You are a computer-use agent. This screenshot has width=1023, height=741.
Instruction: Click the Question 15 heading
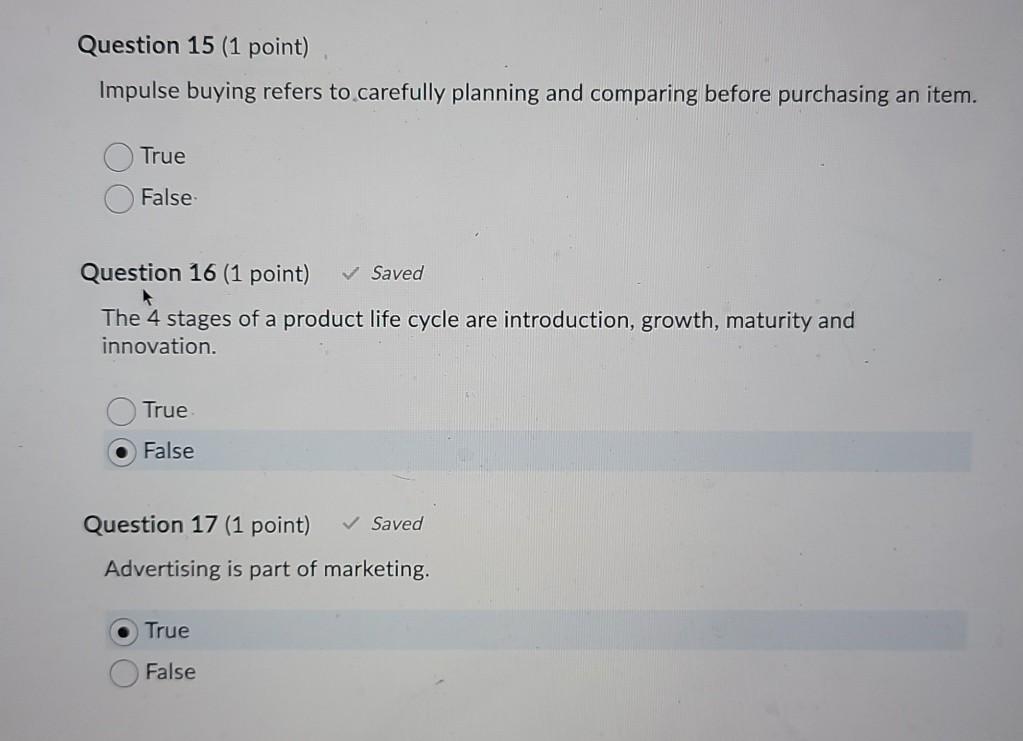point(195,45)
